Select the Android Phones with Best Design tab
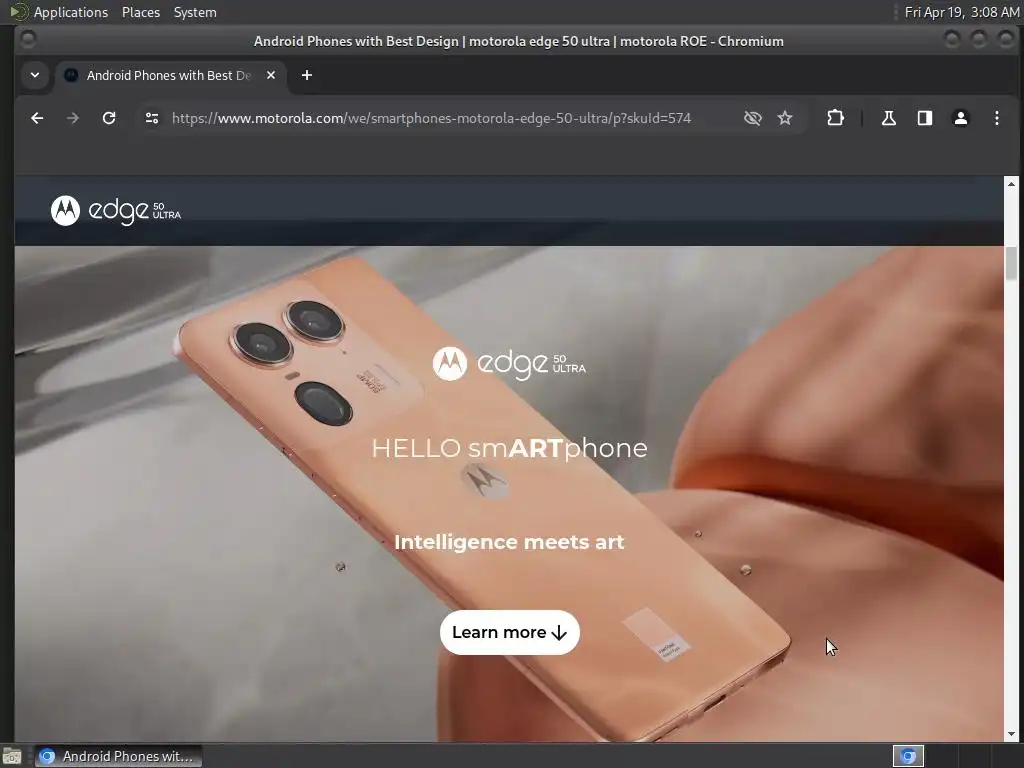The image size is (1024, 768). (x=168, y=75)
